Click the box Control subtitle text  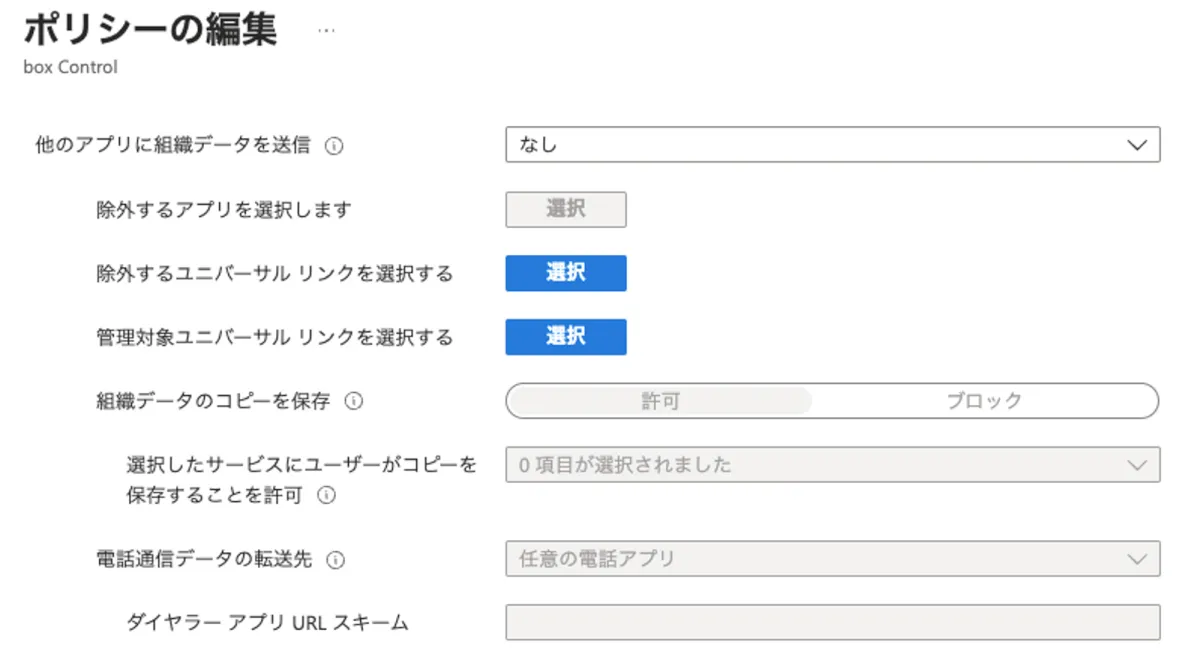click(x=70, y=68)
